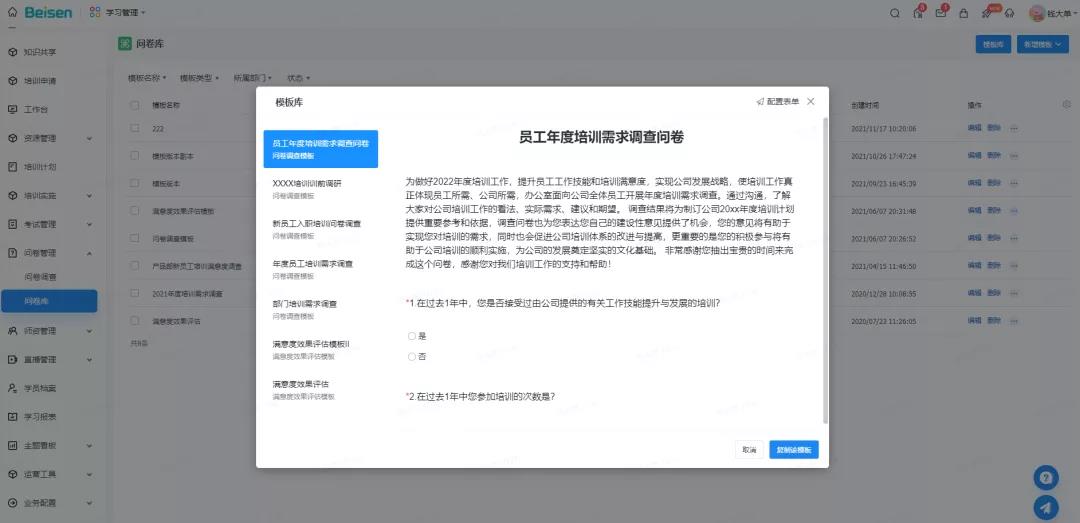Viewport: 1080px width, 523px height.
Task: Open the 模板名称 filter dropdown
Action: 147,78
